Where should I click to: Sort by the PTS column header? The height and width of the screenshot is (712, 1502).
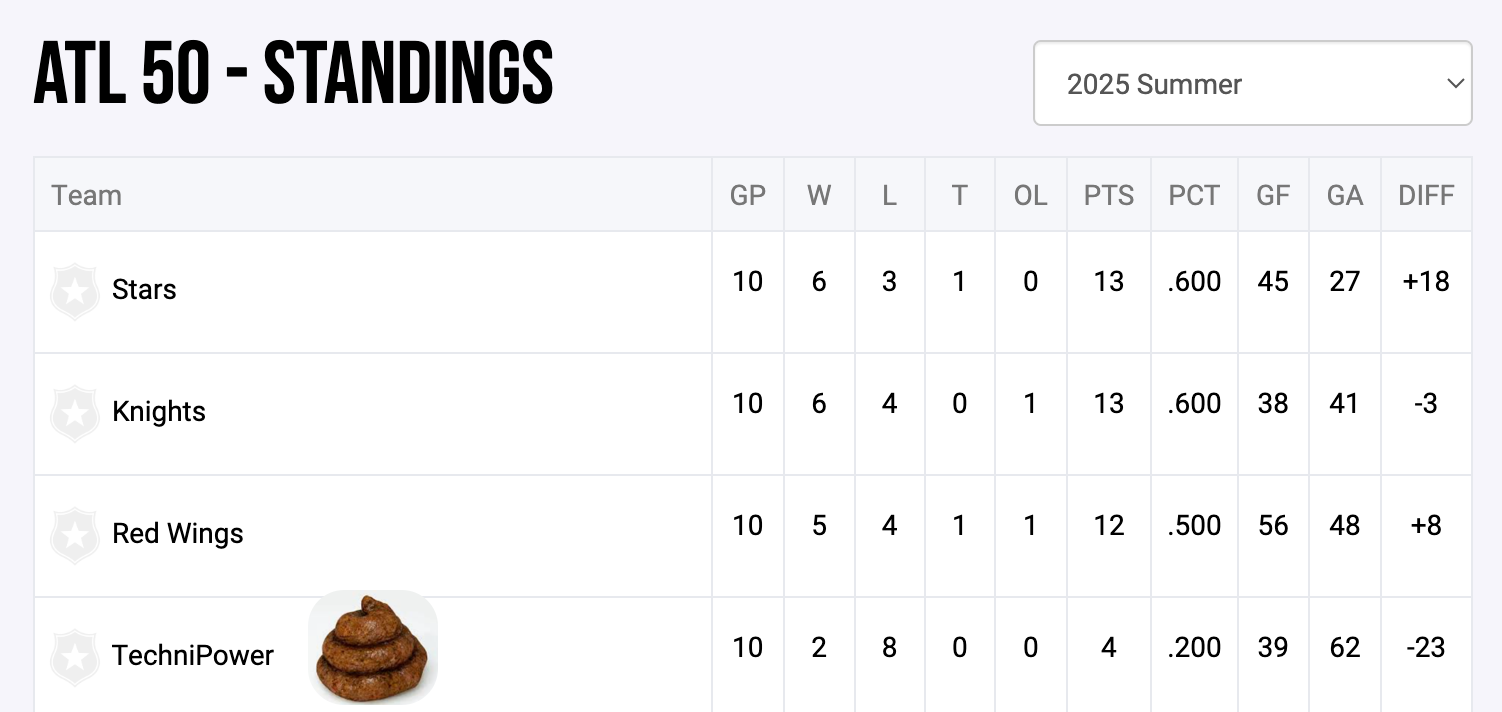tap(1109, 195)
